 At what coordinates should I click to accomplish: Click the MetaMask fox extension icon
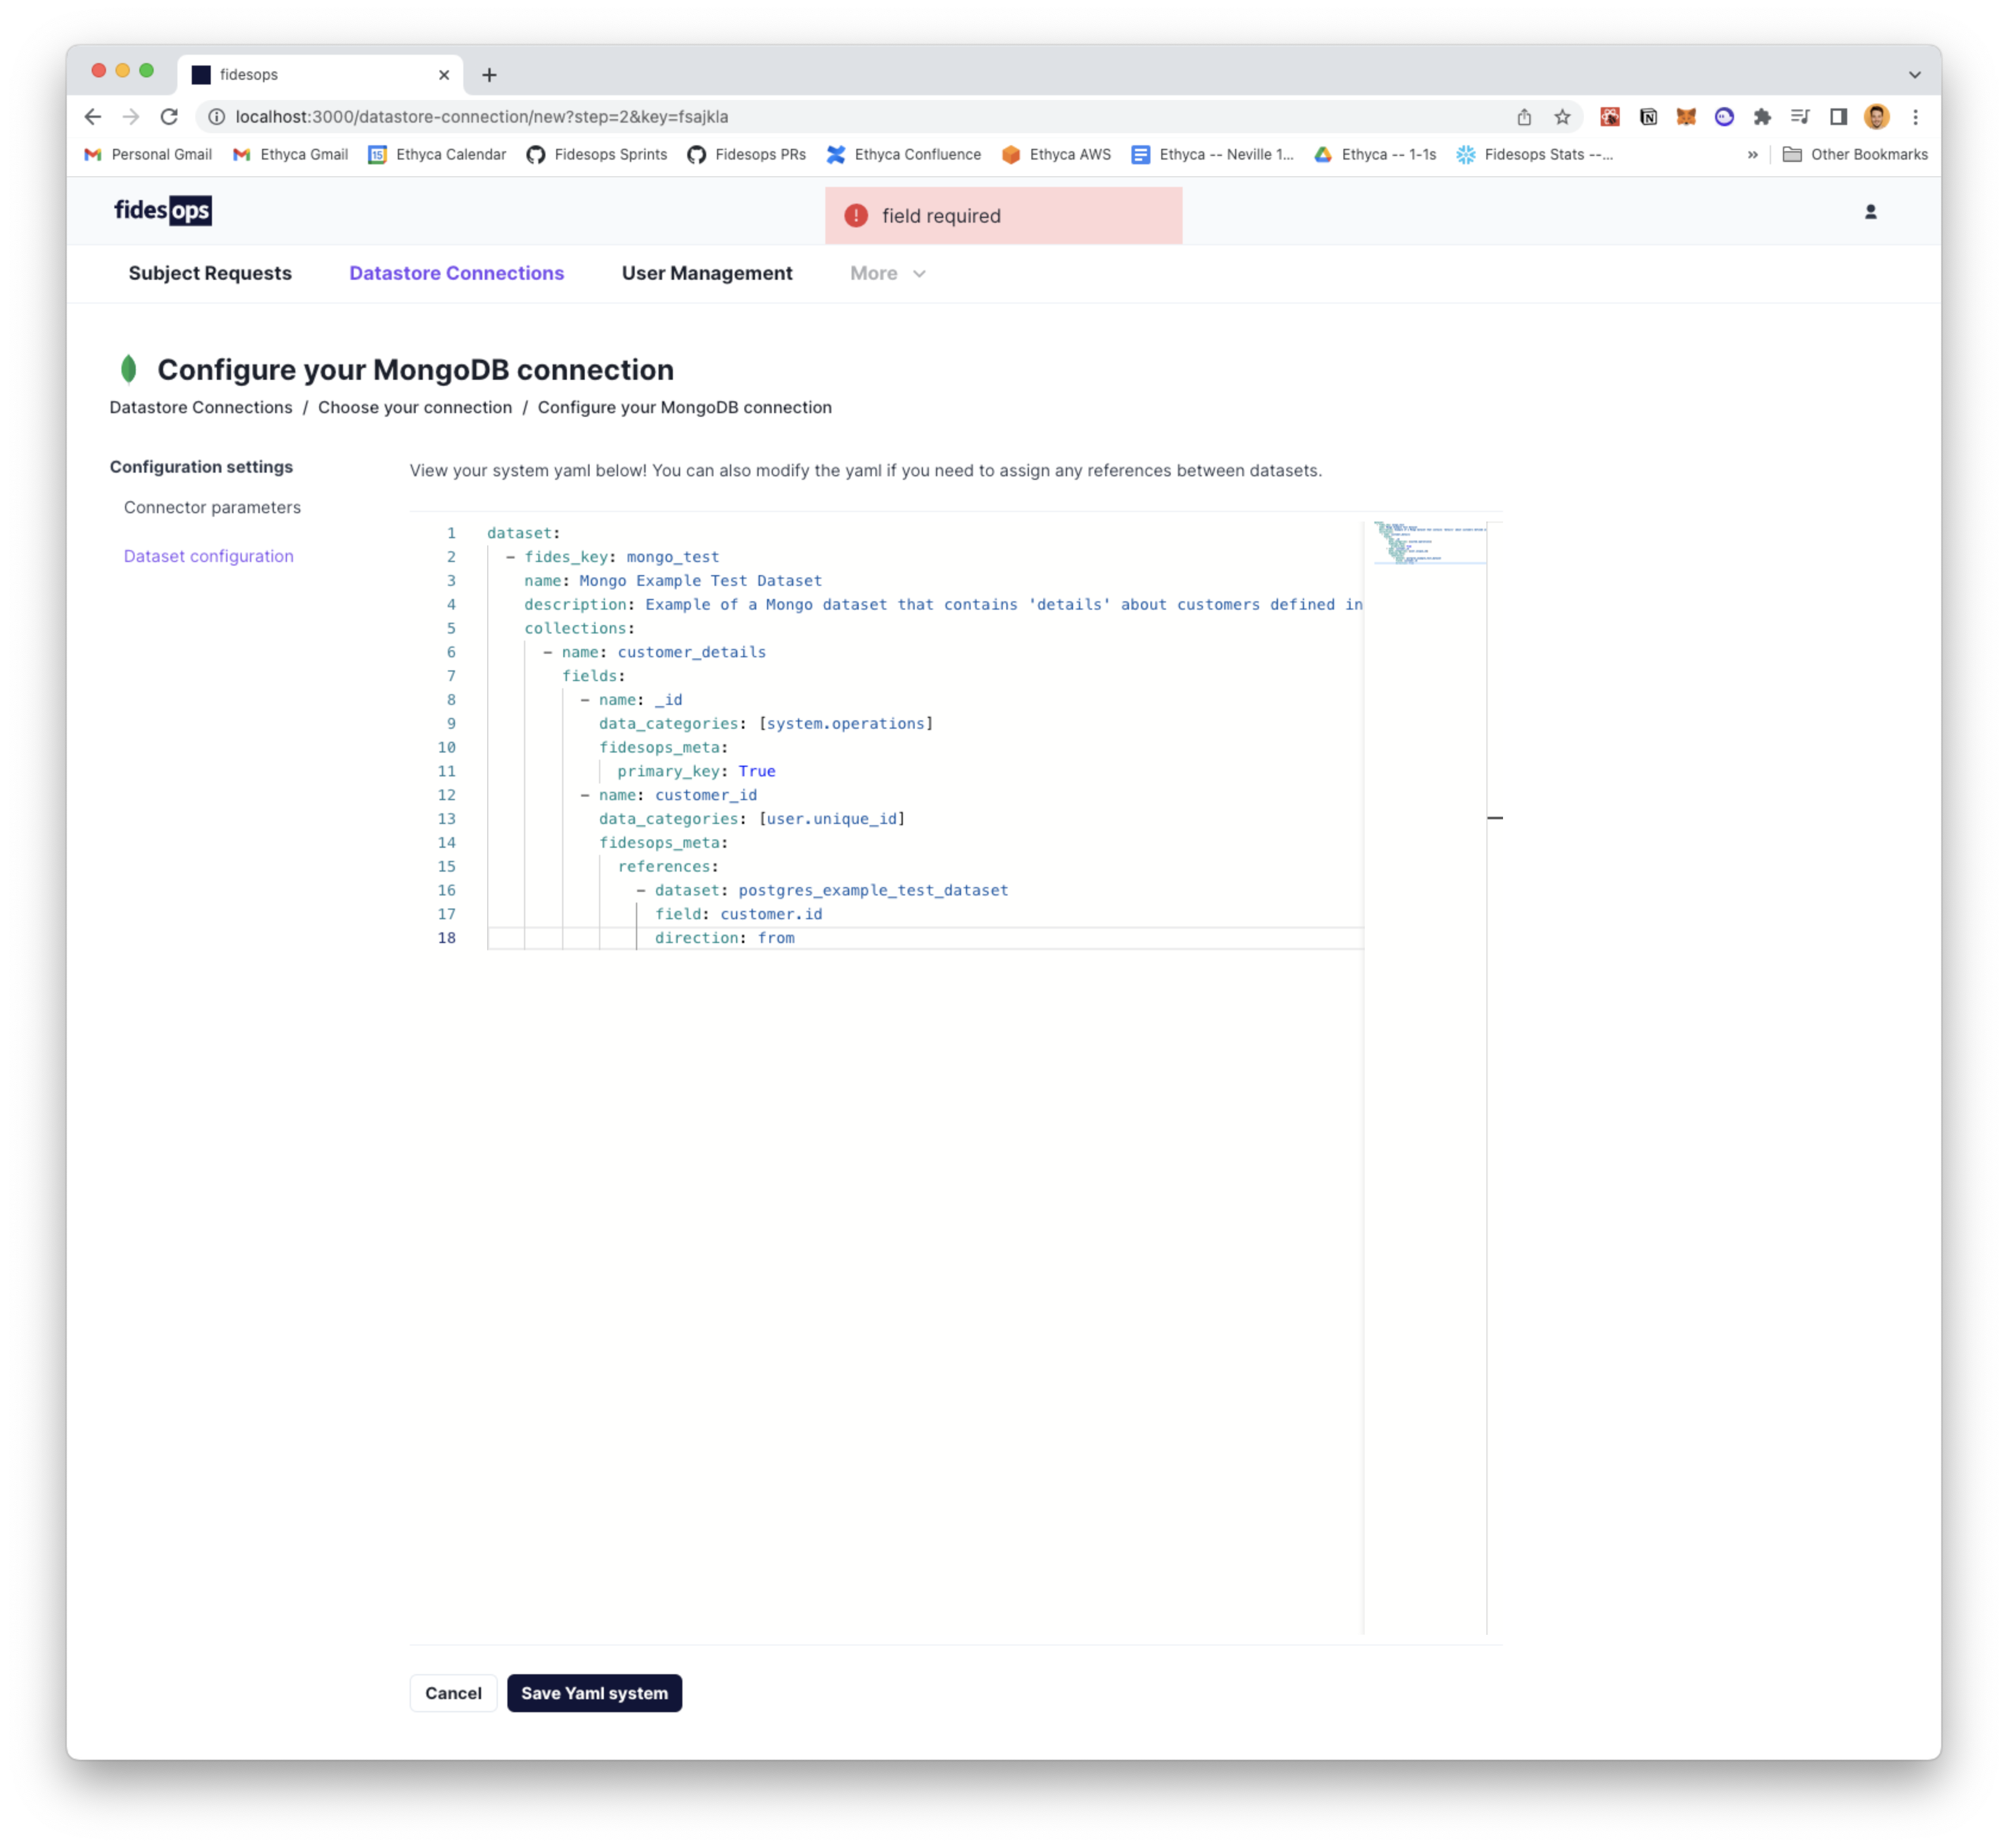tap(1686, 117)
